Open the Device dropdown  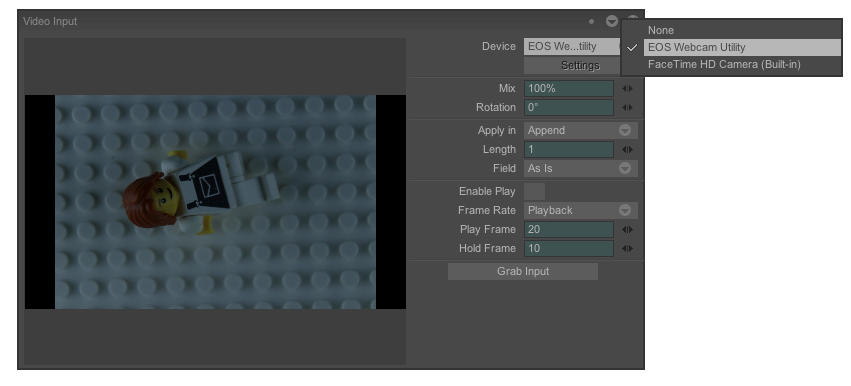pyautogui.click(x=572, y=47)
